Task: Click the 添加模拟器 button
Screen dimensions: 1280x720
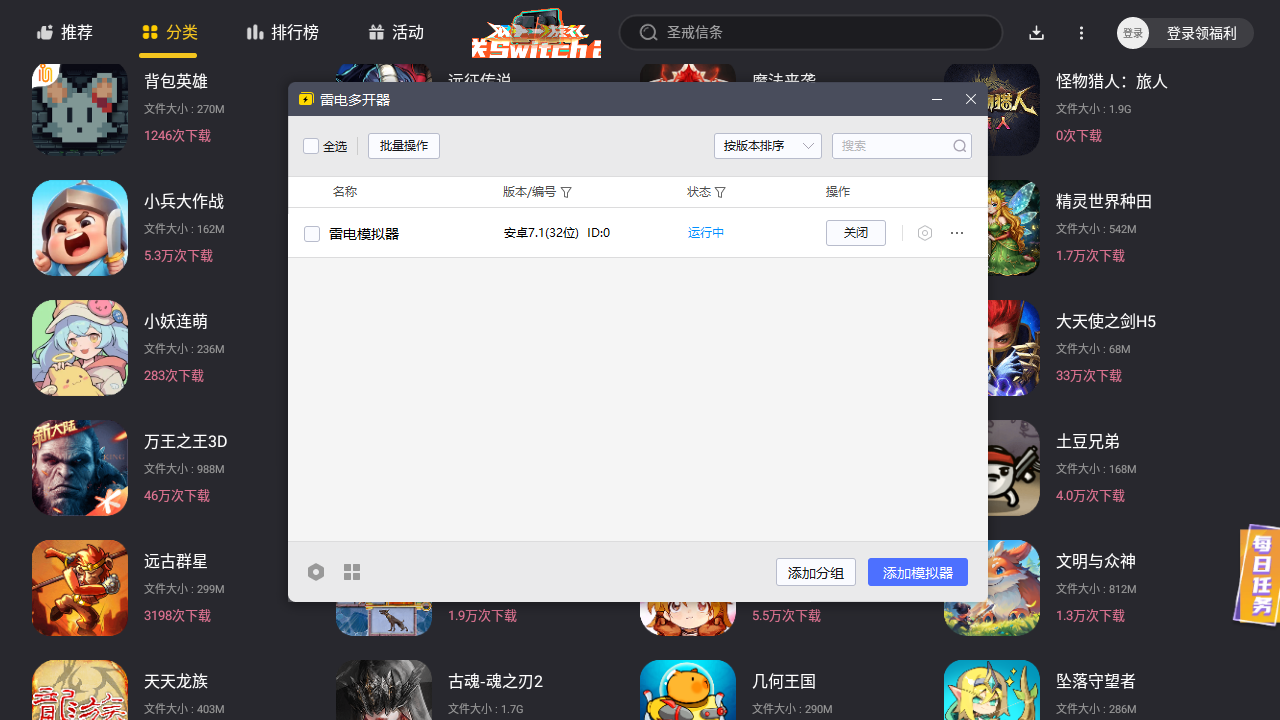Action: pyautogui.click(x=917, y=571)
